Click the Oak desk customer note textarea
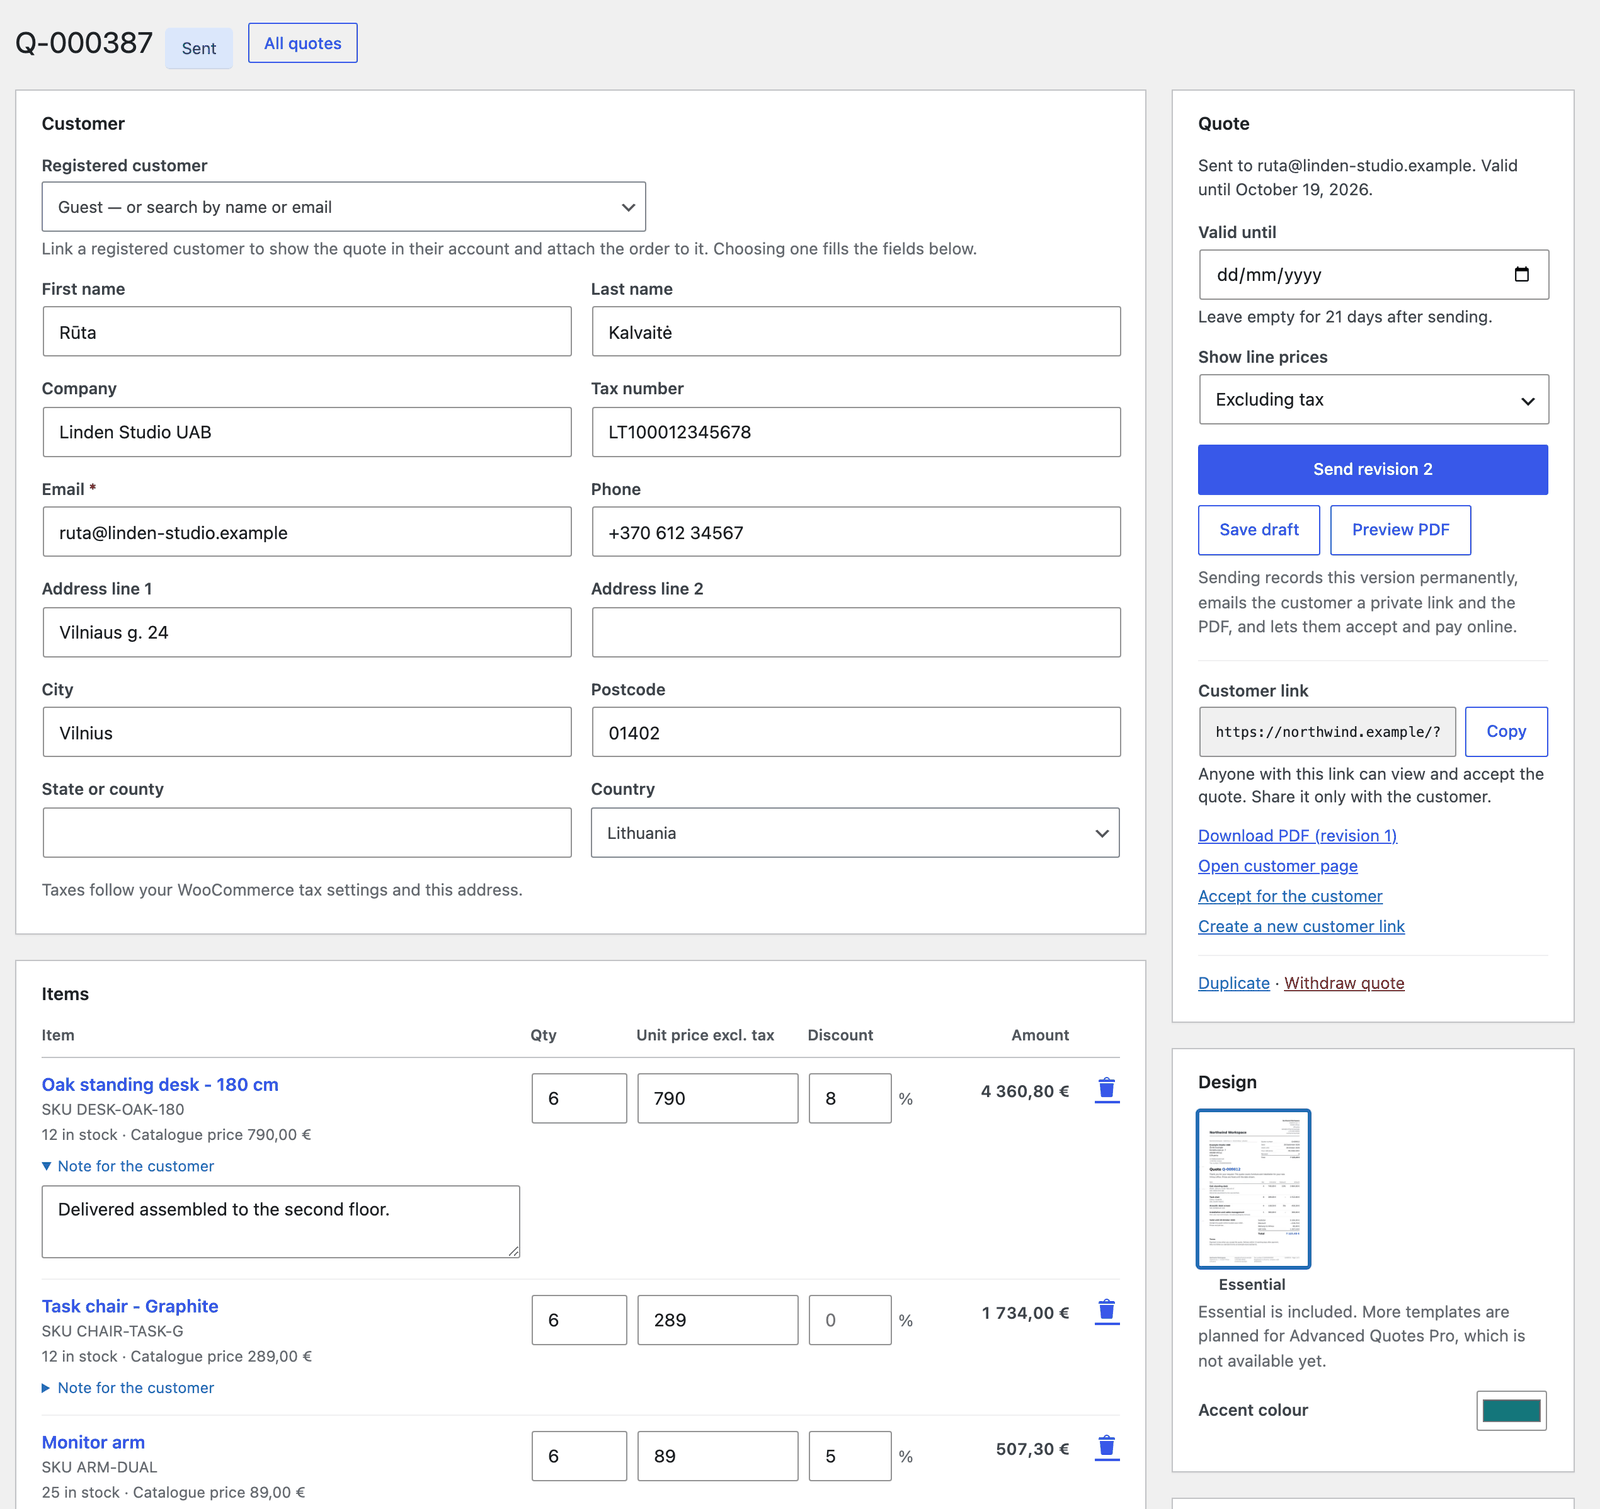Viewport: 1600px width, 1509px height. tap(281, 1222)
